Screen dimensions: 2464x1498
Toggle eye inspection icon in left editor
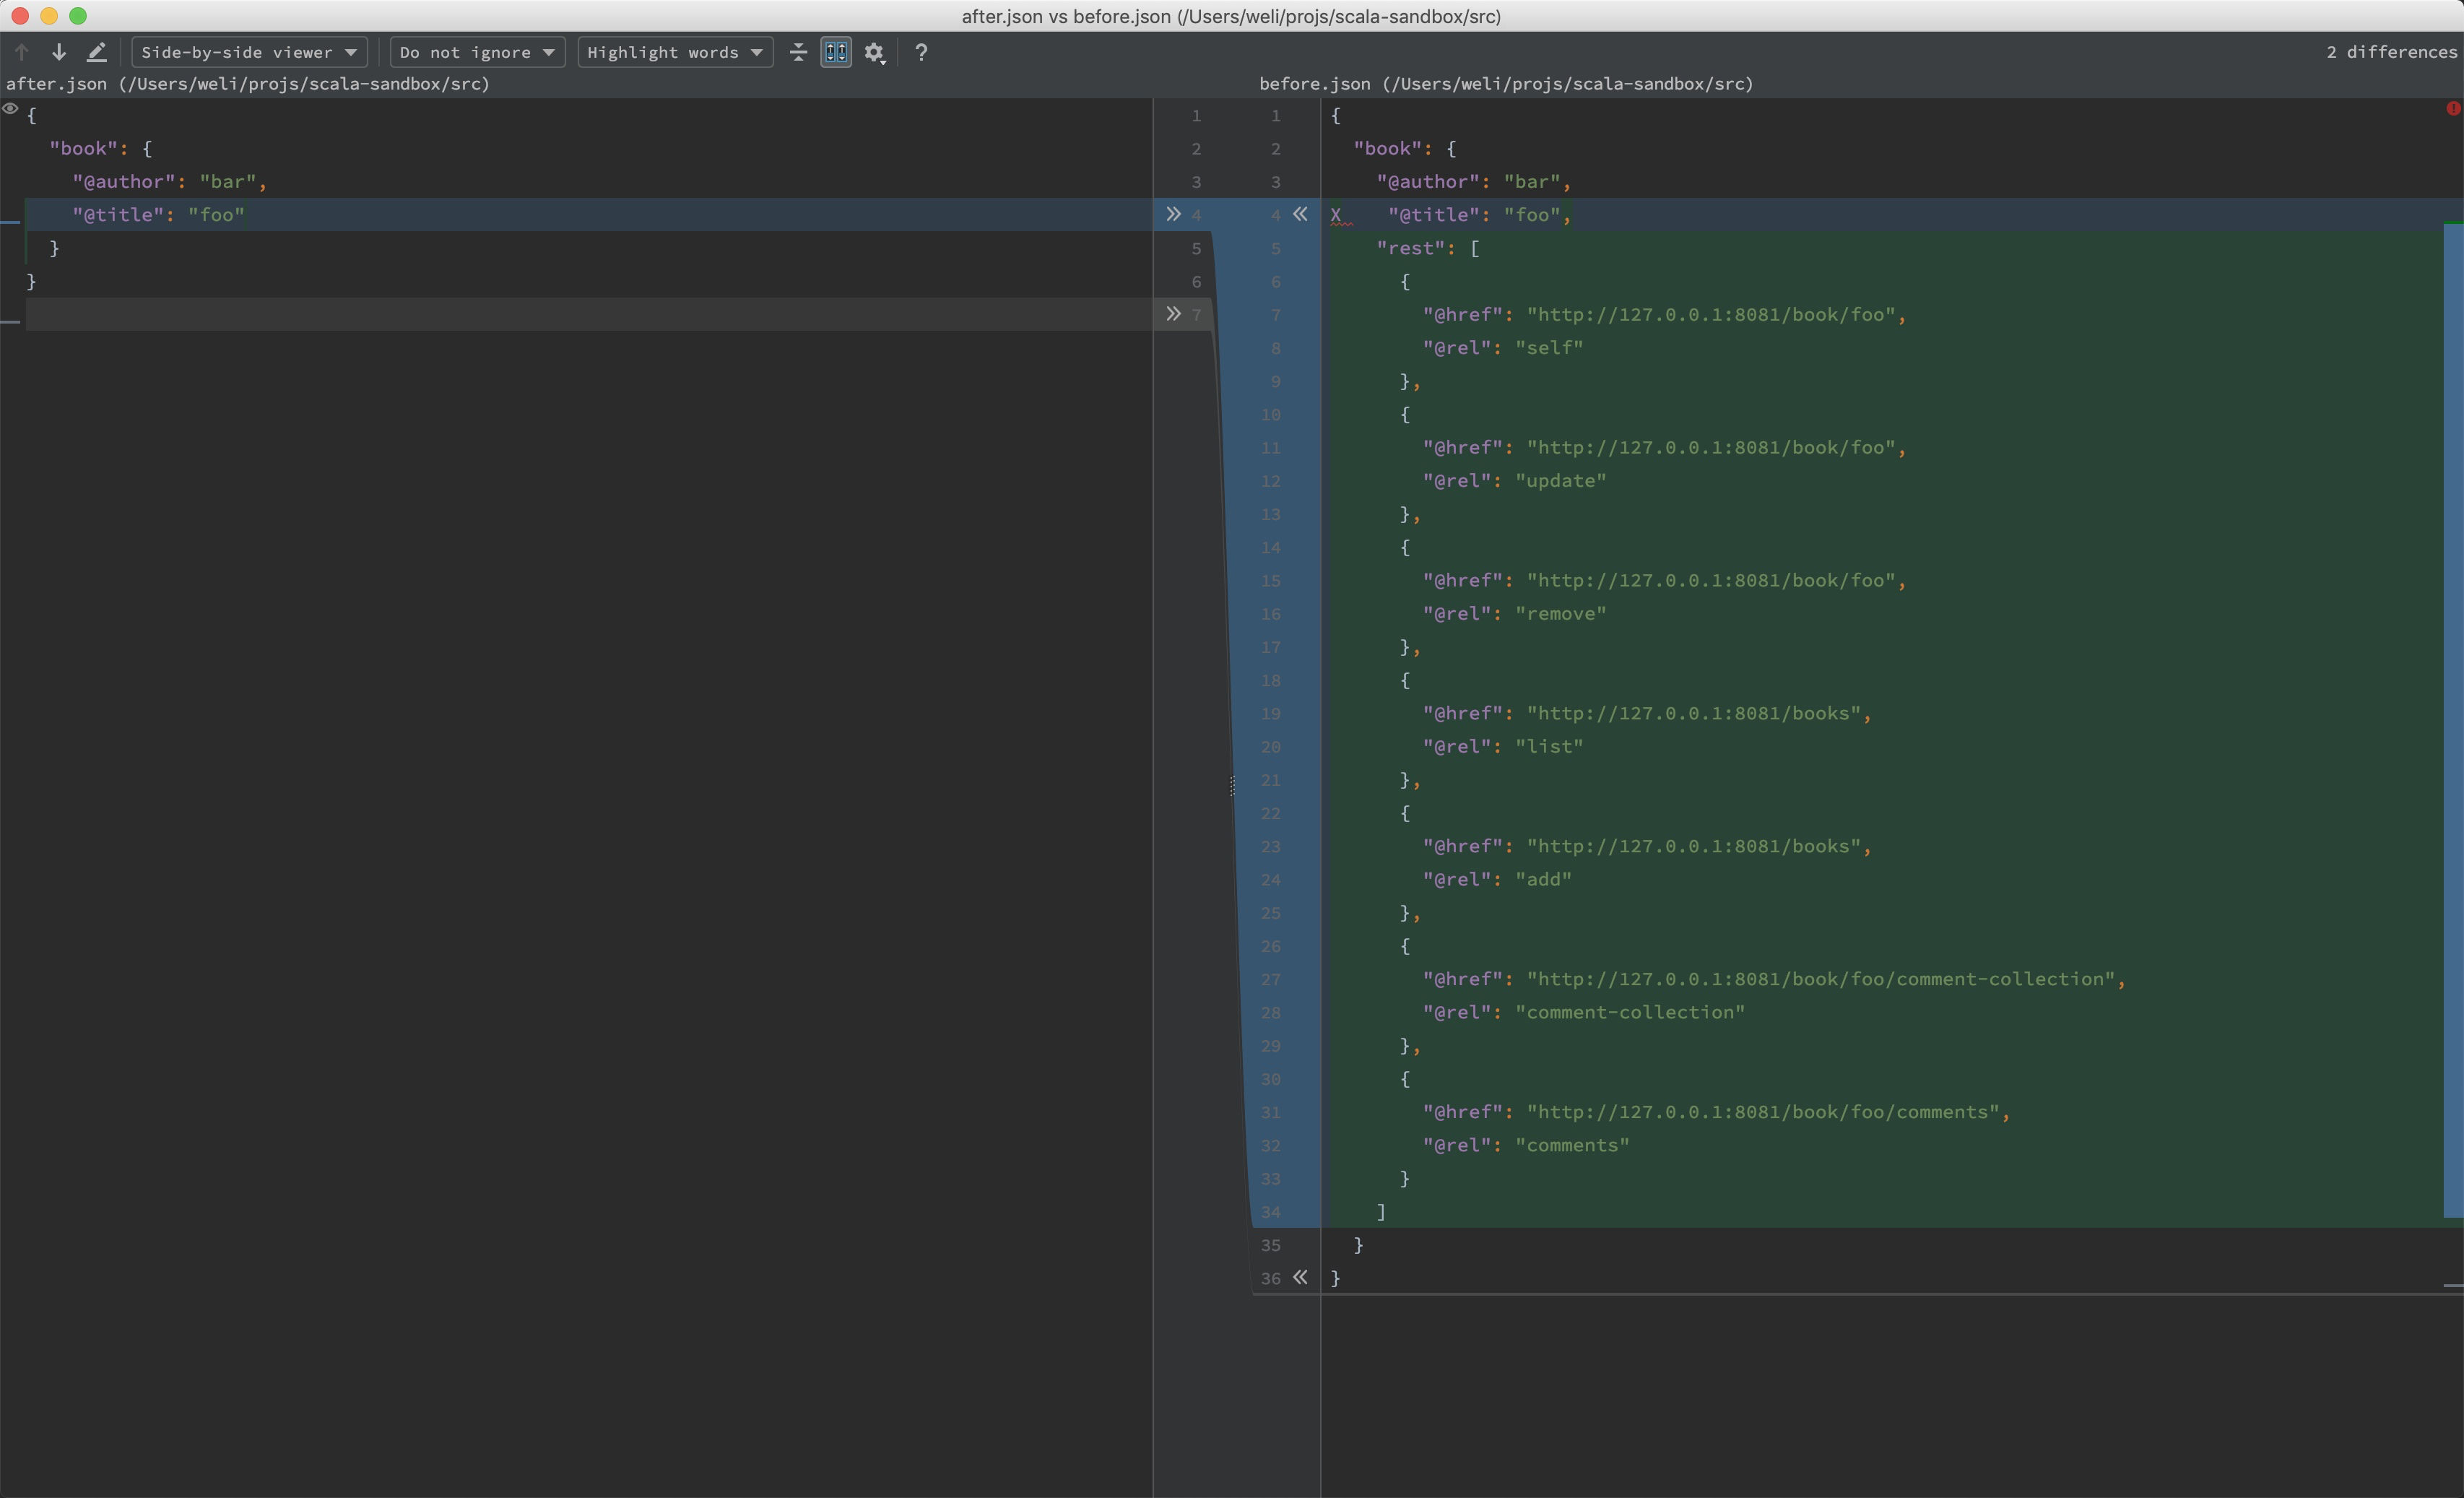coord(11,109)
